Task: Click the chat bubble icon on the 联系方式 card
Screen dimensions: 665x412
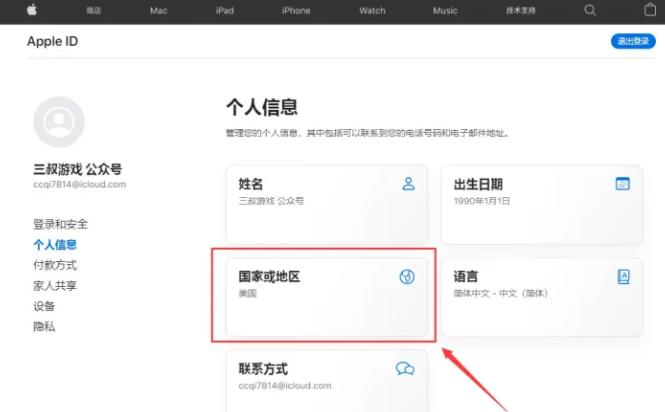Action: click(x=405, y=368)
